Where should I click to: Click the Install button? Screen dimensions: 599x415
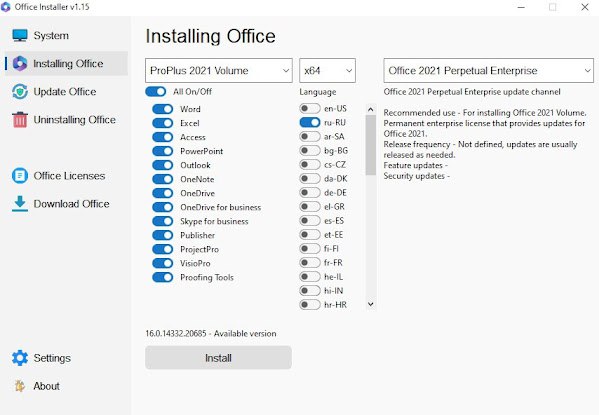point(219,358)
